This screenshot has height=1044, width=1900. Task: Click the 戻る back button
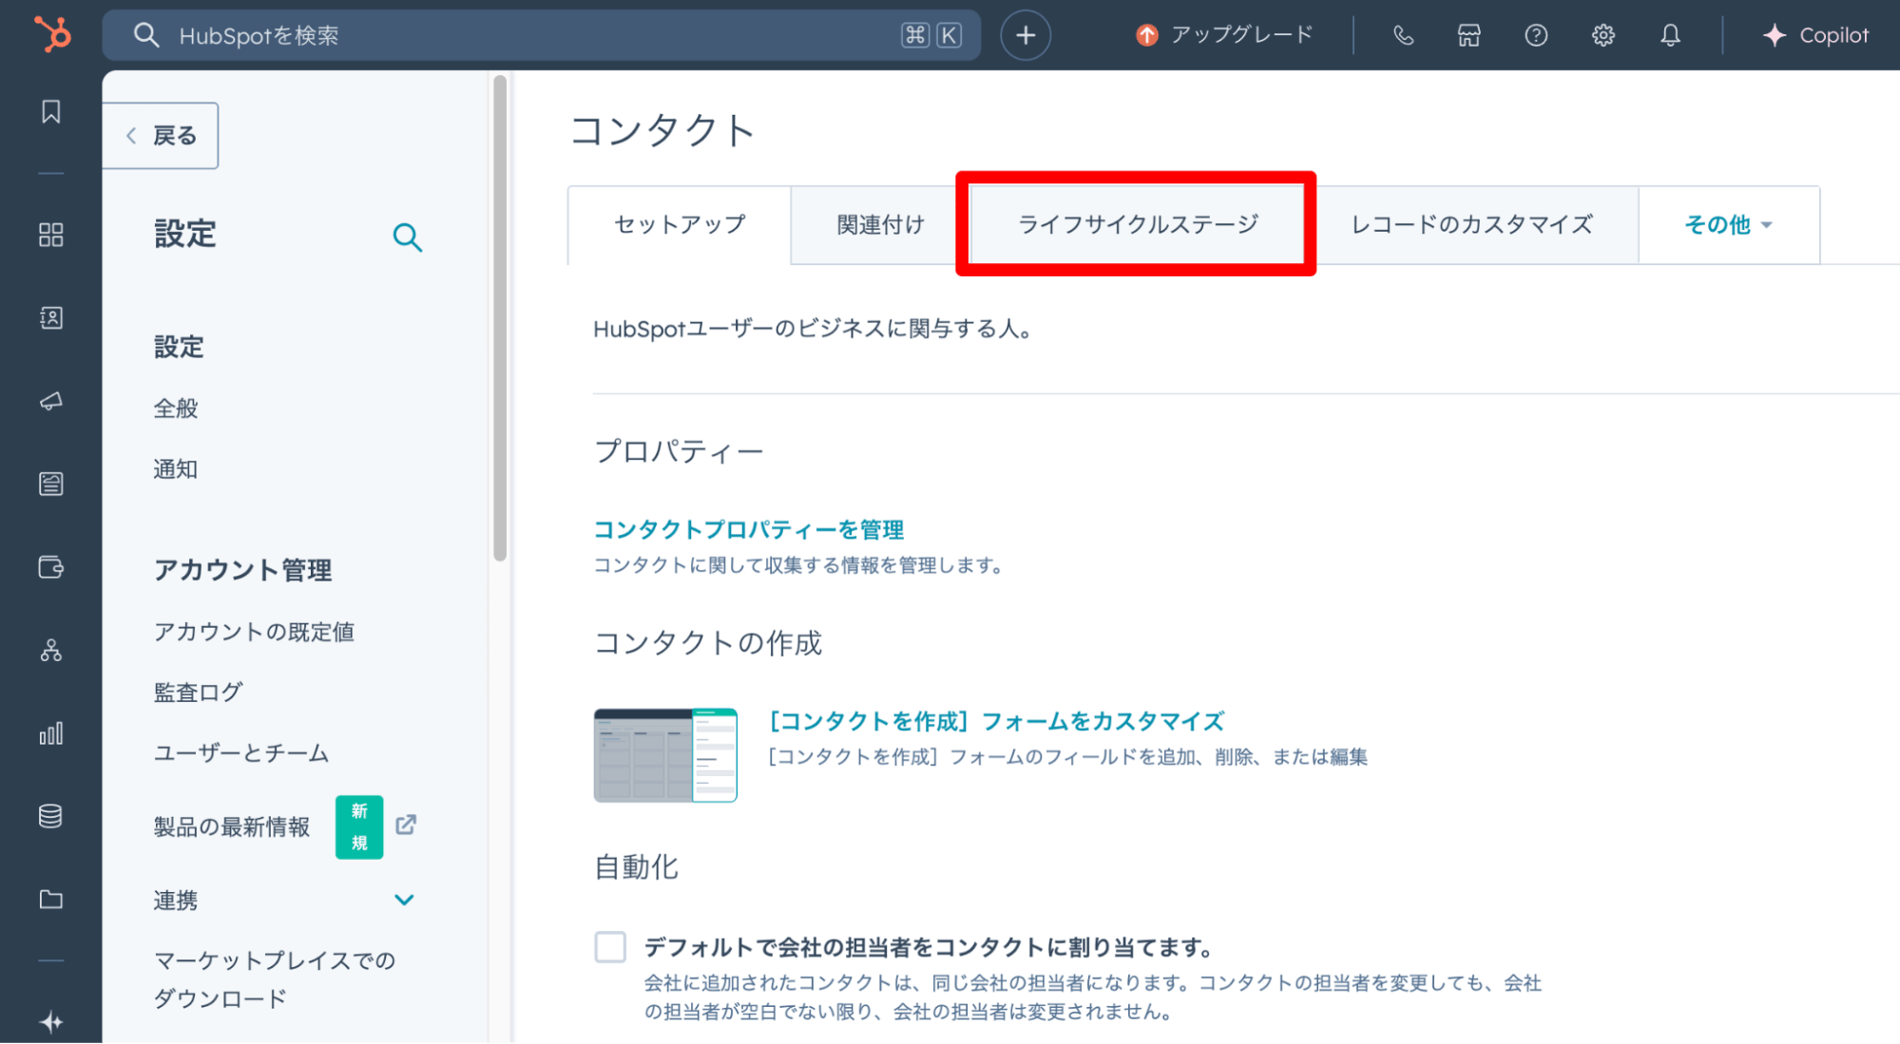point(160,135)
